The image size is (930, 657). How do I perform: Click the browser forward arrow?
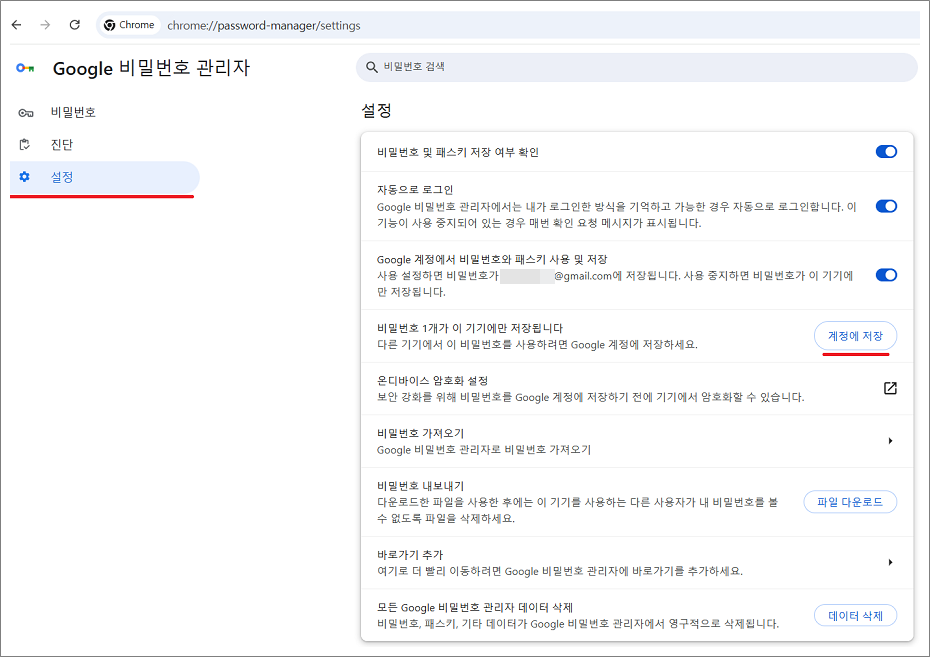coord(45,25)
